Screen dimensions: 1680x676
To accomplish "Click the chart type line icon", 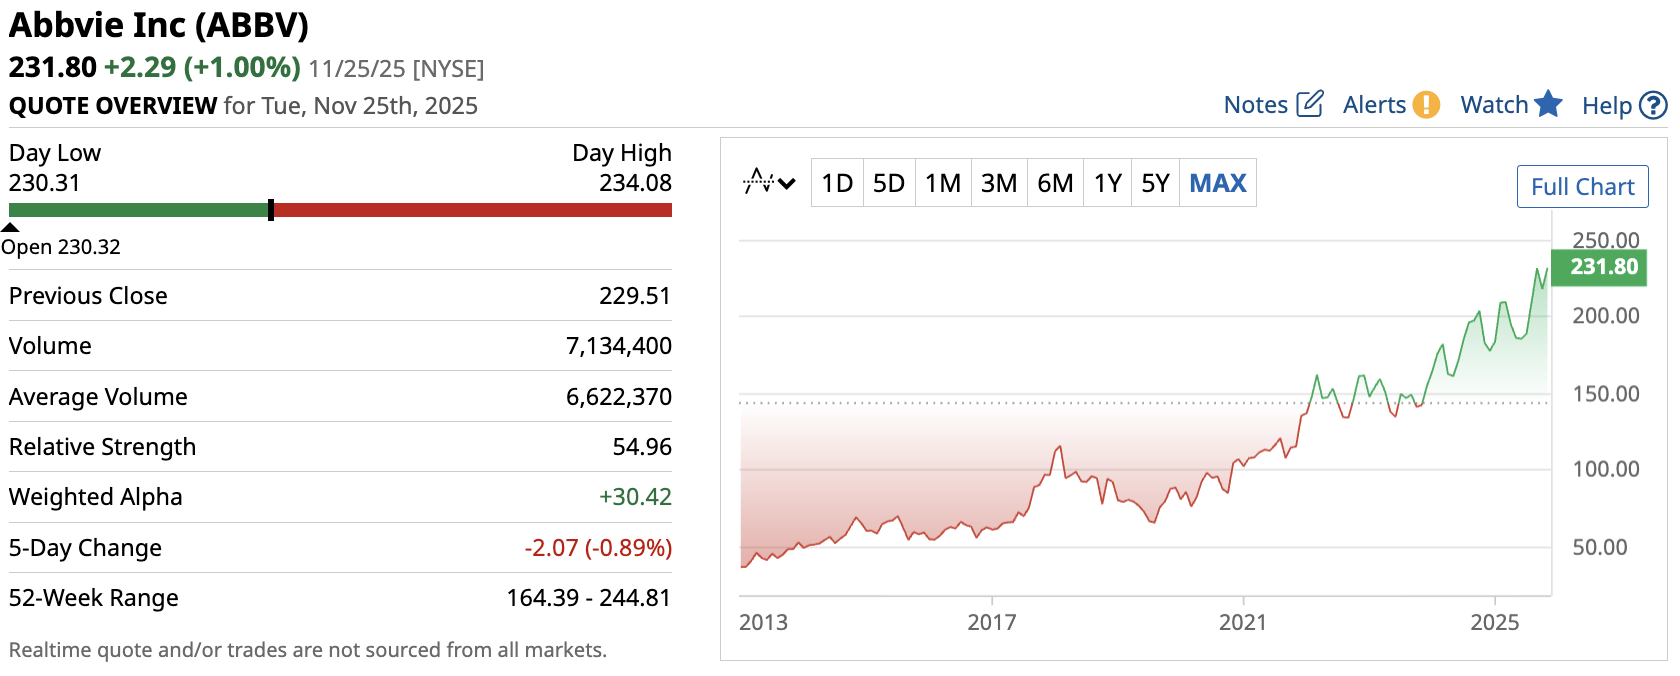I will [x=758, y=182].
